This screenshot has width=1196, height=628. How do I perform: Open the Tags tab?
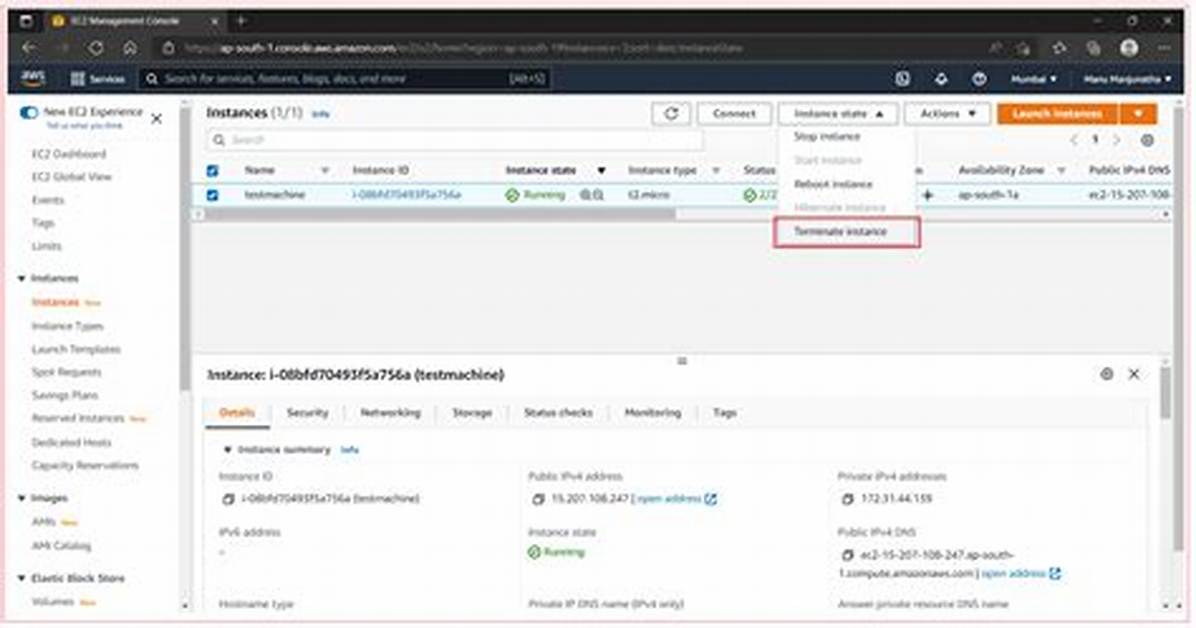click(725, 413)
